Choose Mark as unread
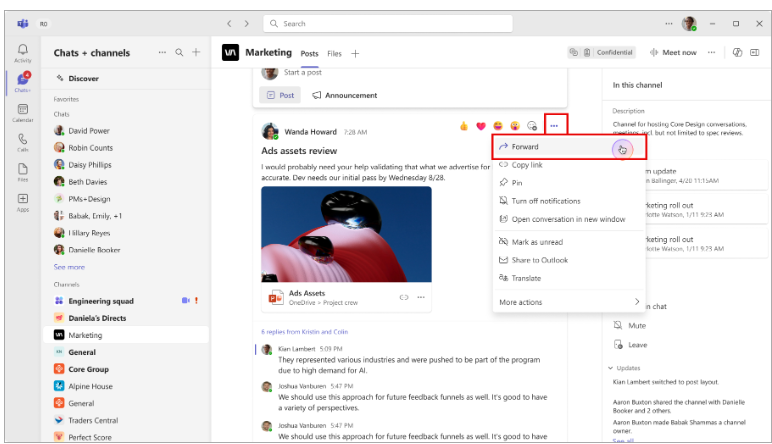 pos(569,242)
